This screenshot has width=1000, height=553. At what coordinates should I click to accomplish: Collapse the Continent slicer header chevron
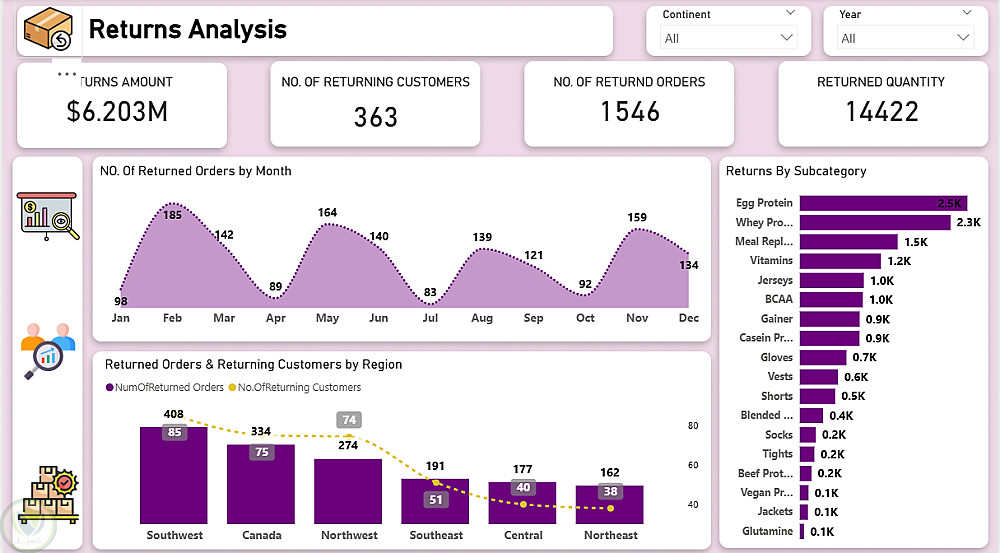pyautogui.click(x=790, y=13)
